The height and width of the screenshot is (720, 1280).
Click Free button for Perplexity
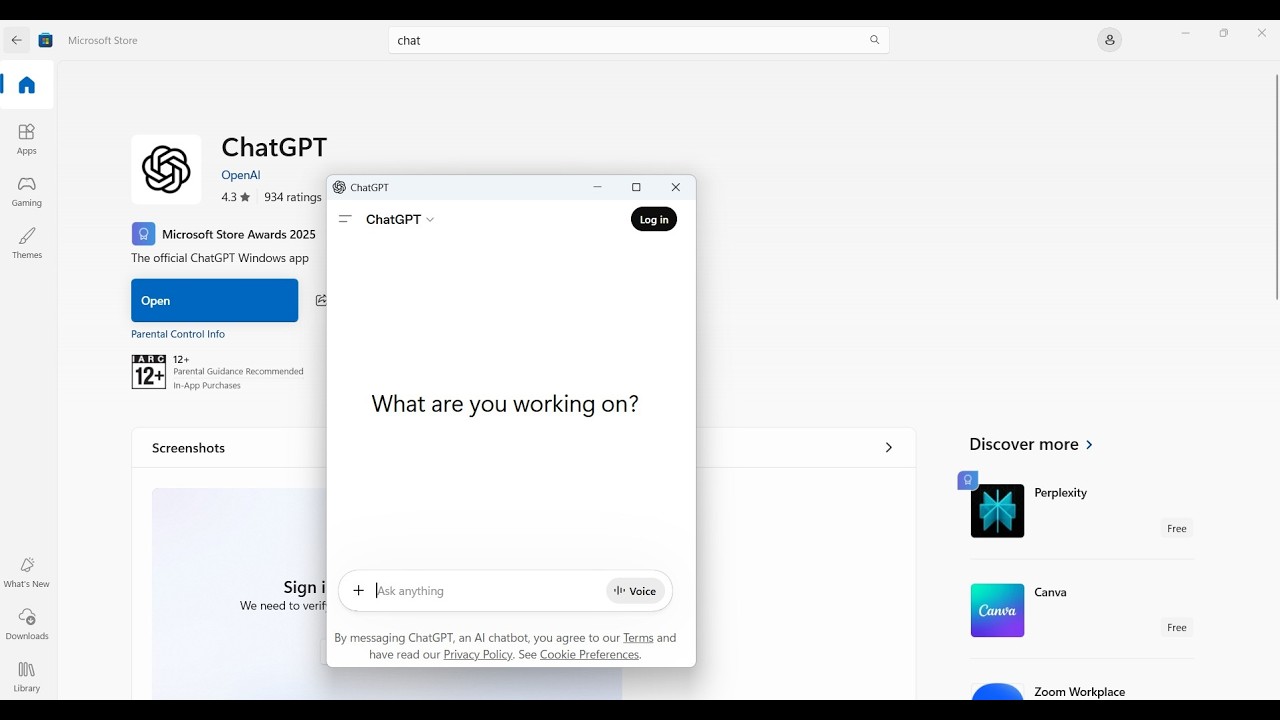coord(1177,529)
